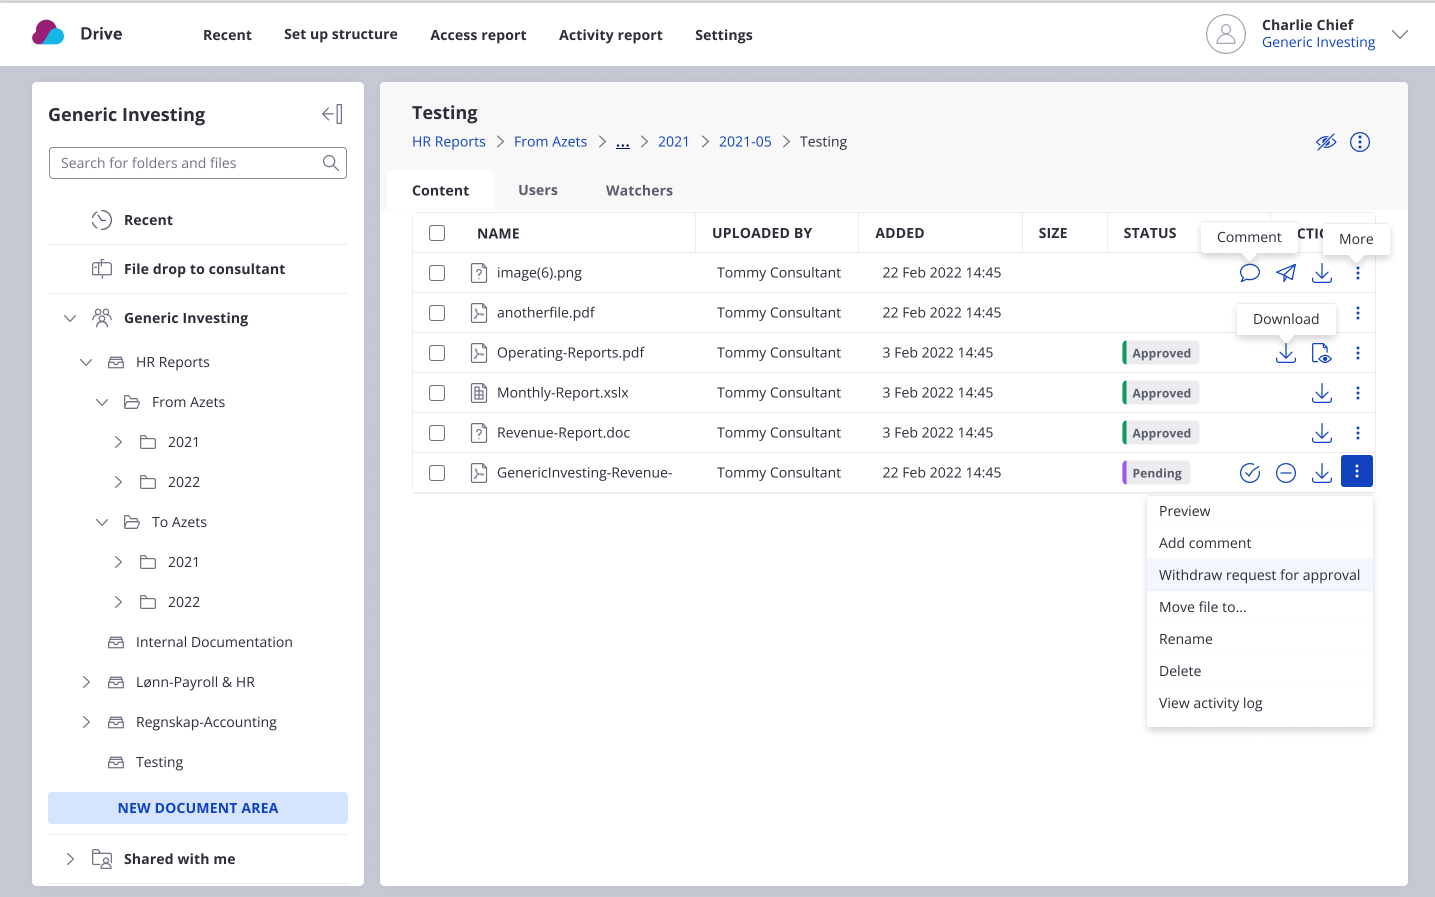
Task: Download Monthly-Report.xslx
Action: coord(1322,393)
